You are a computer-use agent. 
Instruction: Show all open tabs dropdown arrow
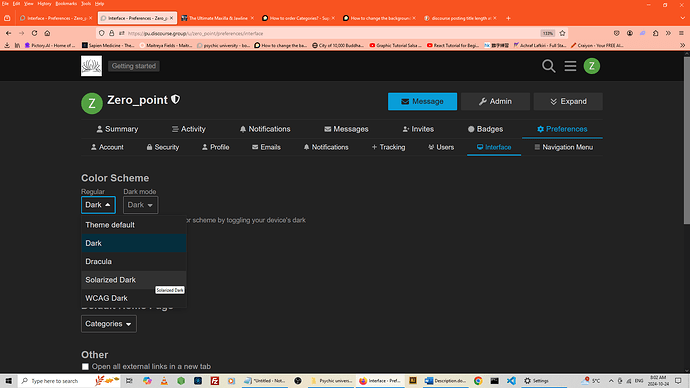tap(683, 18)
